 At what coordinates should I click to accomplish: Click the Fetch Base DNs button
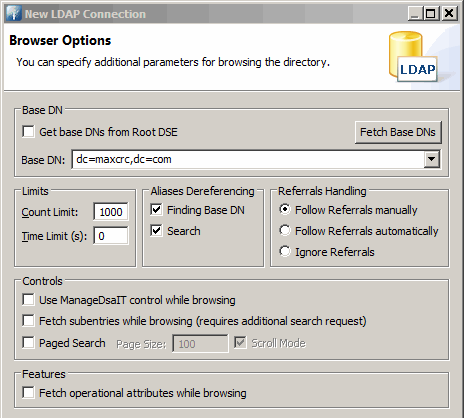point(398,132)
